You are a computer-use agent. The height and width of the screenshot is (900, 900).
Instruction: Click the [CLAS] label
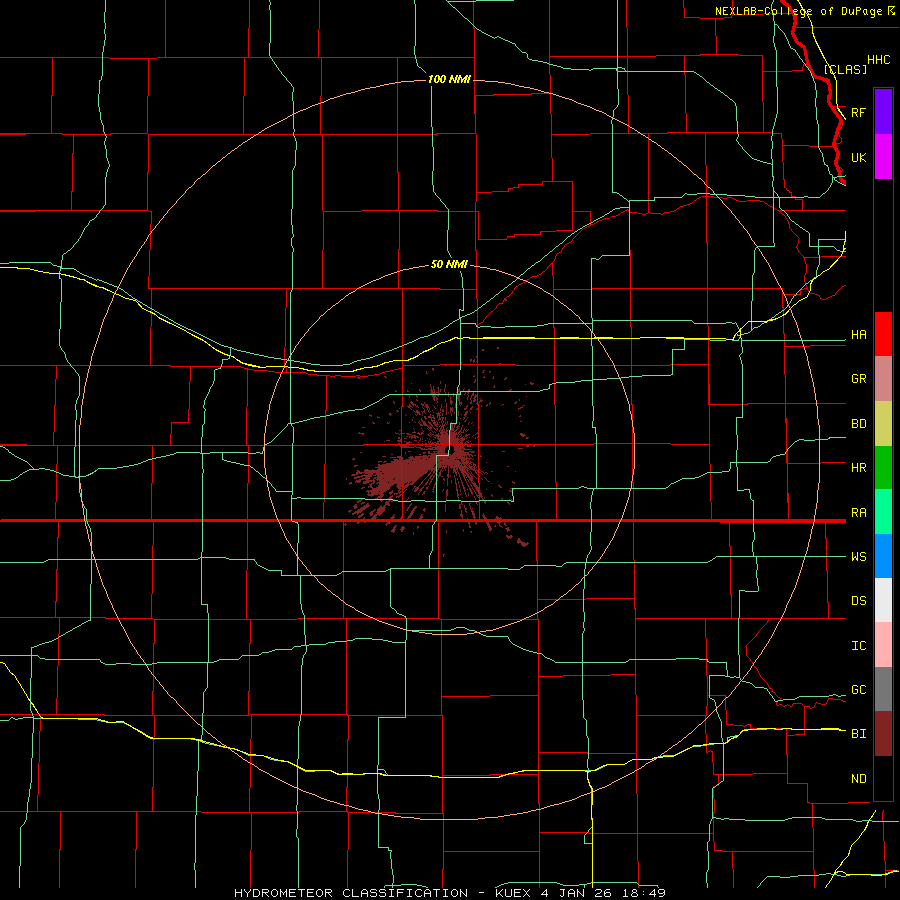[x=845, y=69]
